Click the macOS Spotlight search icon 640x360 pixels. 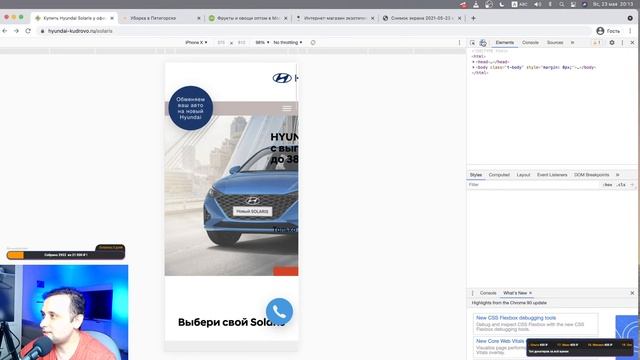562,4
